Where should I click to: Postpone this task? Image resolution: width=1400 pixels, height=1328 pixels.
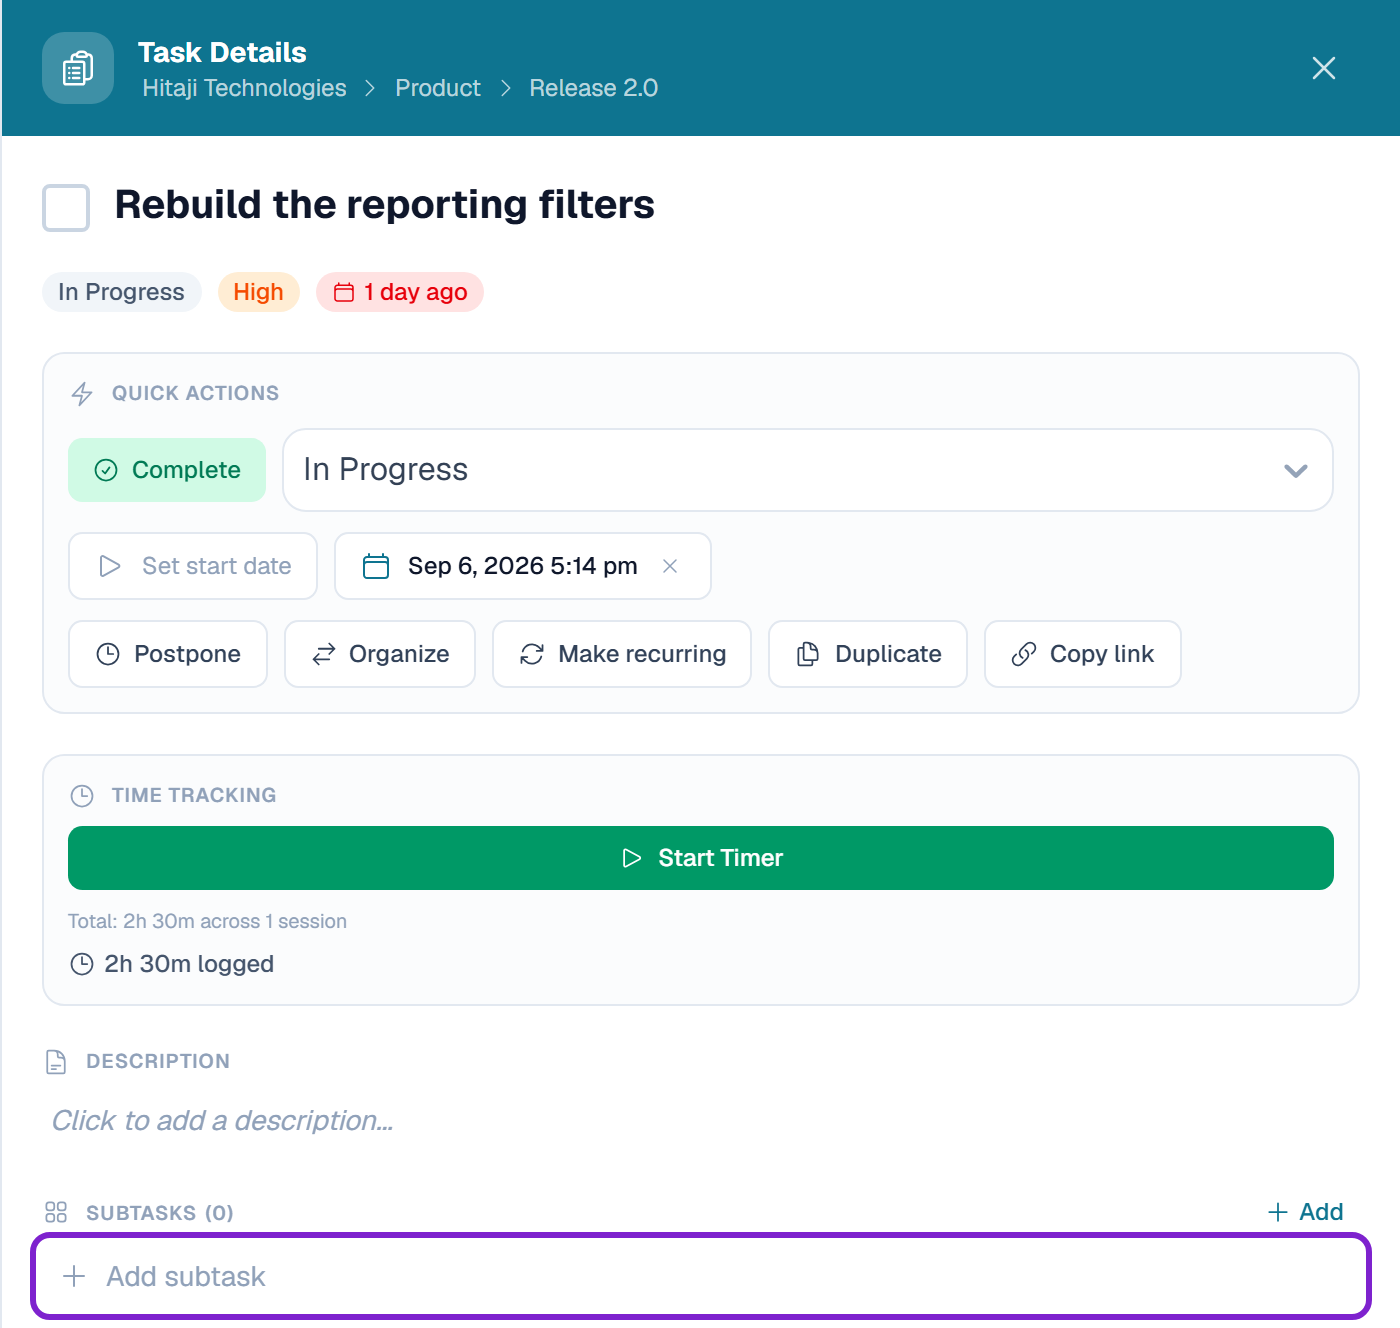point(168,654)
